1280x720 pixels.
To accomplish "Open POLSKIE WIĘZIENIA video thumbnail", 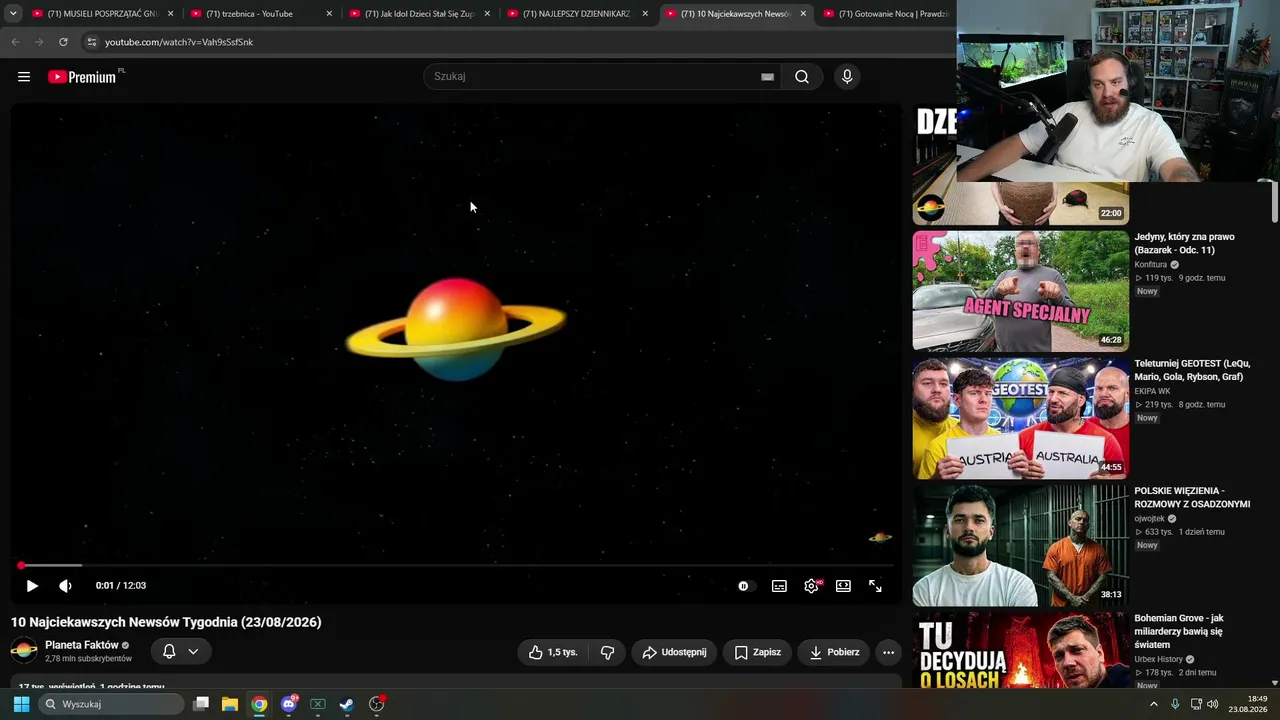I will click(x=1020, y=545).
